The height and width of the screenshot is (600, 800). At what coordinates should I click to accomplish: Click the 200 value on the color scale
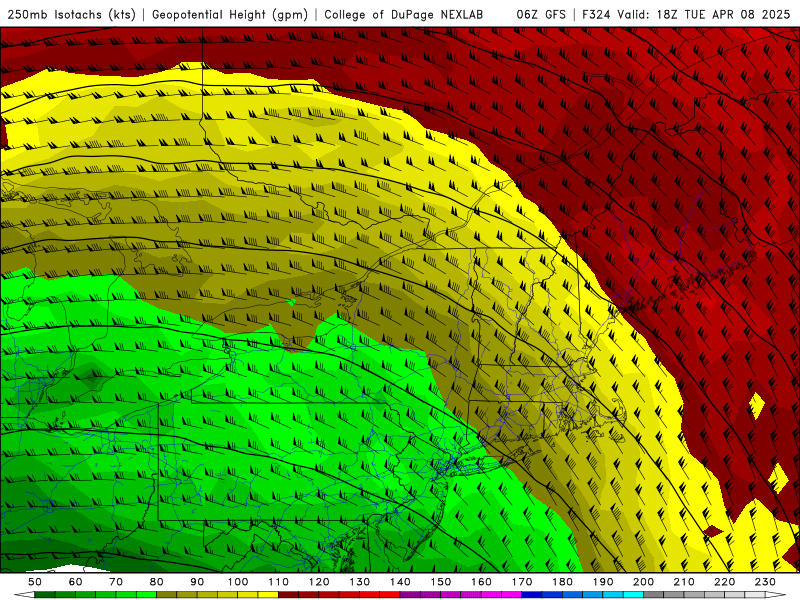pyautogui.click(x=643, y=582)
